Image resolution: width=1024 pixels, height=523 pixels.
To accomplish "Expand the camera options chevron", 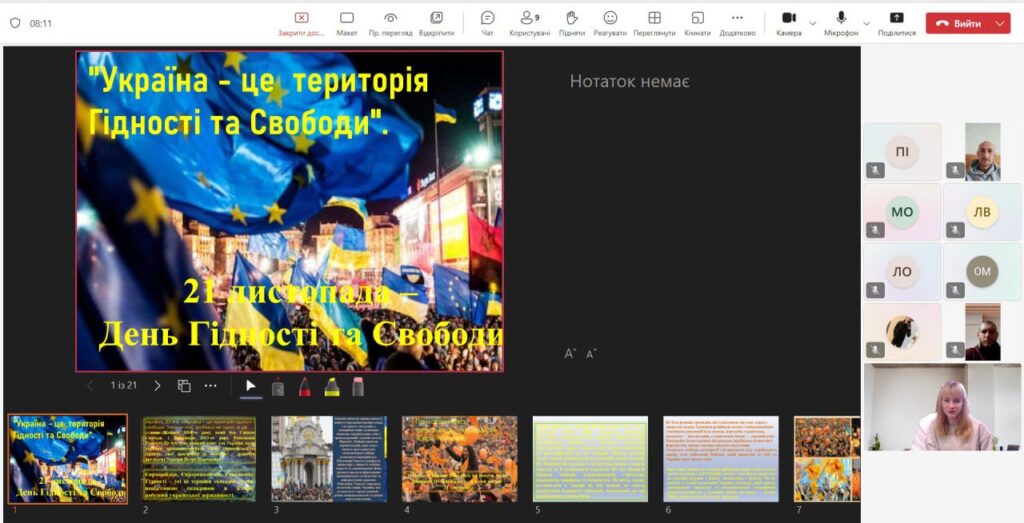I will coord(813,23).
